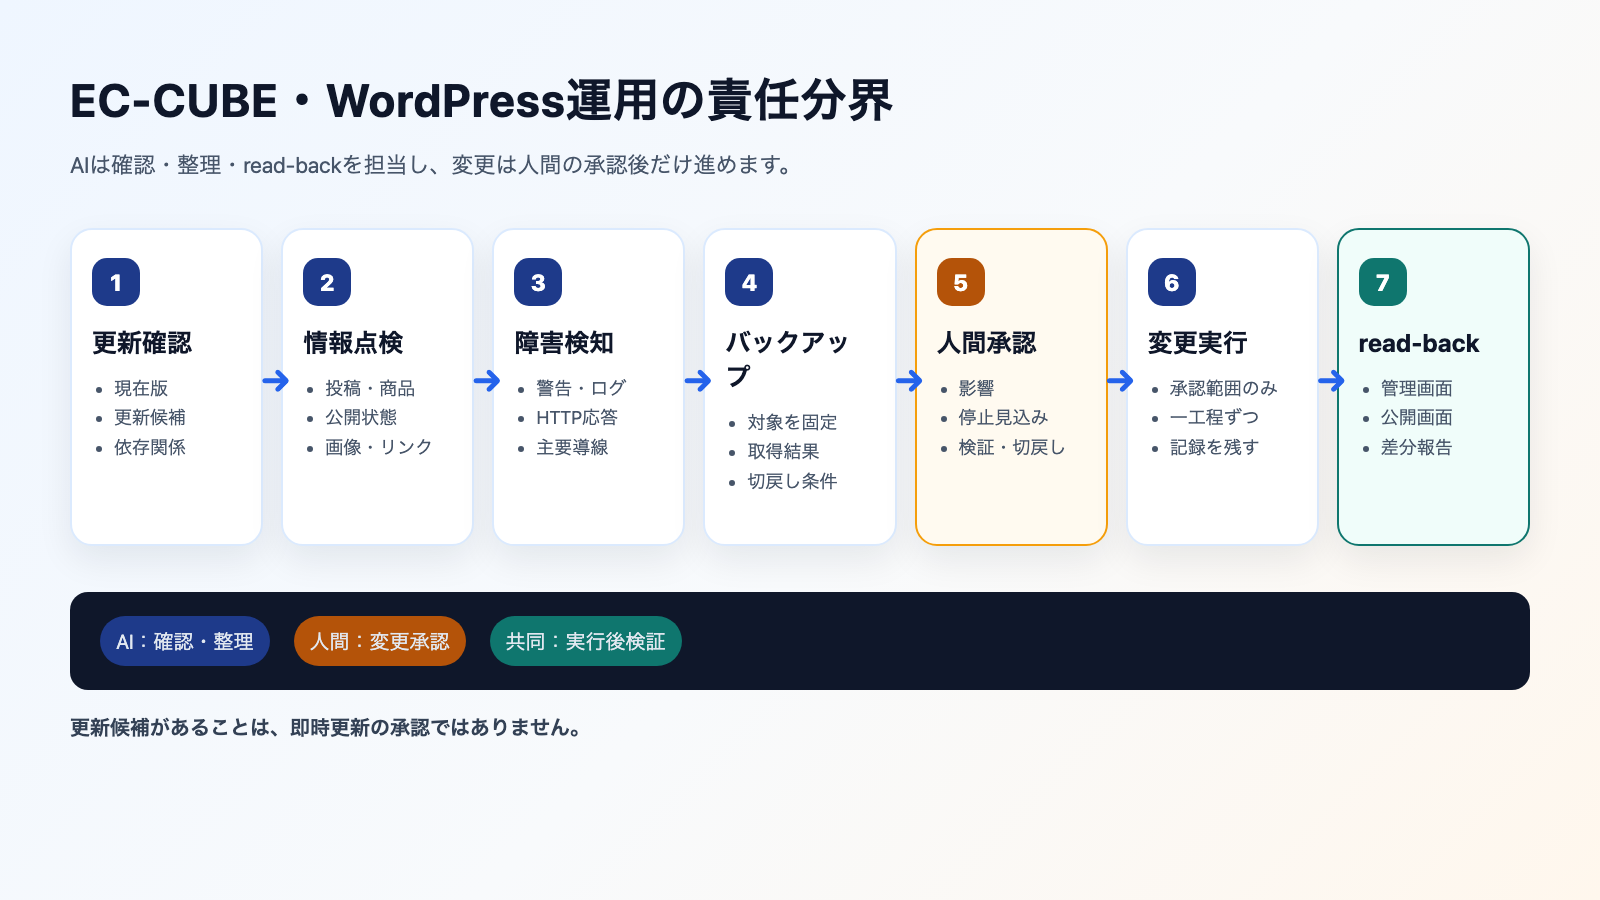Select the 人間承認 card heading
This screenshot has height=900, width=1600.
click(x=987, y=343)
